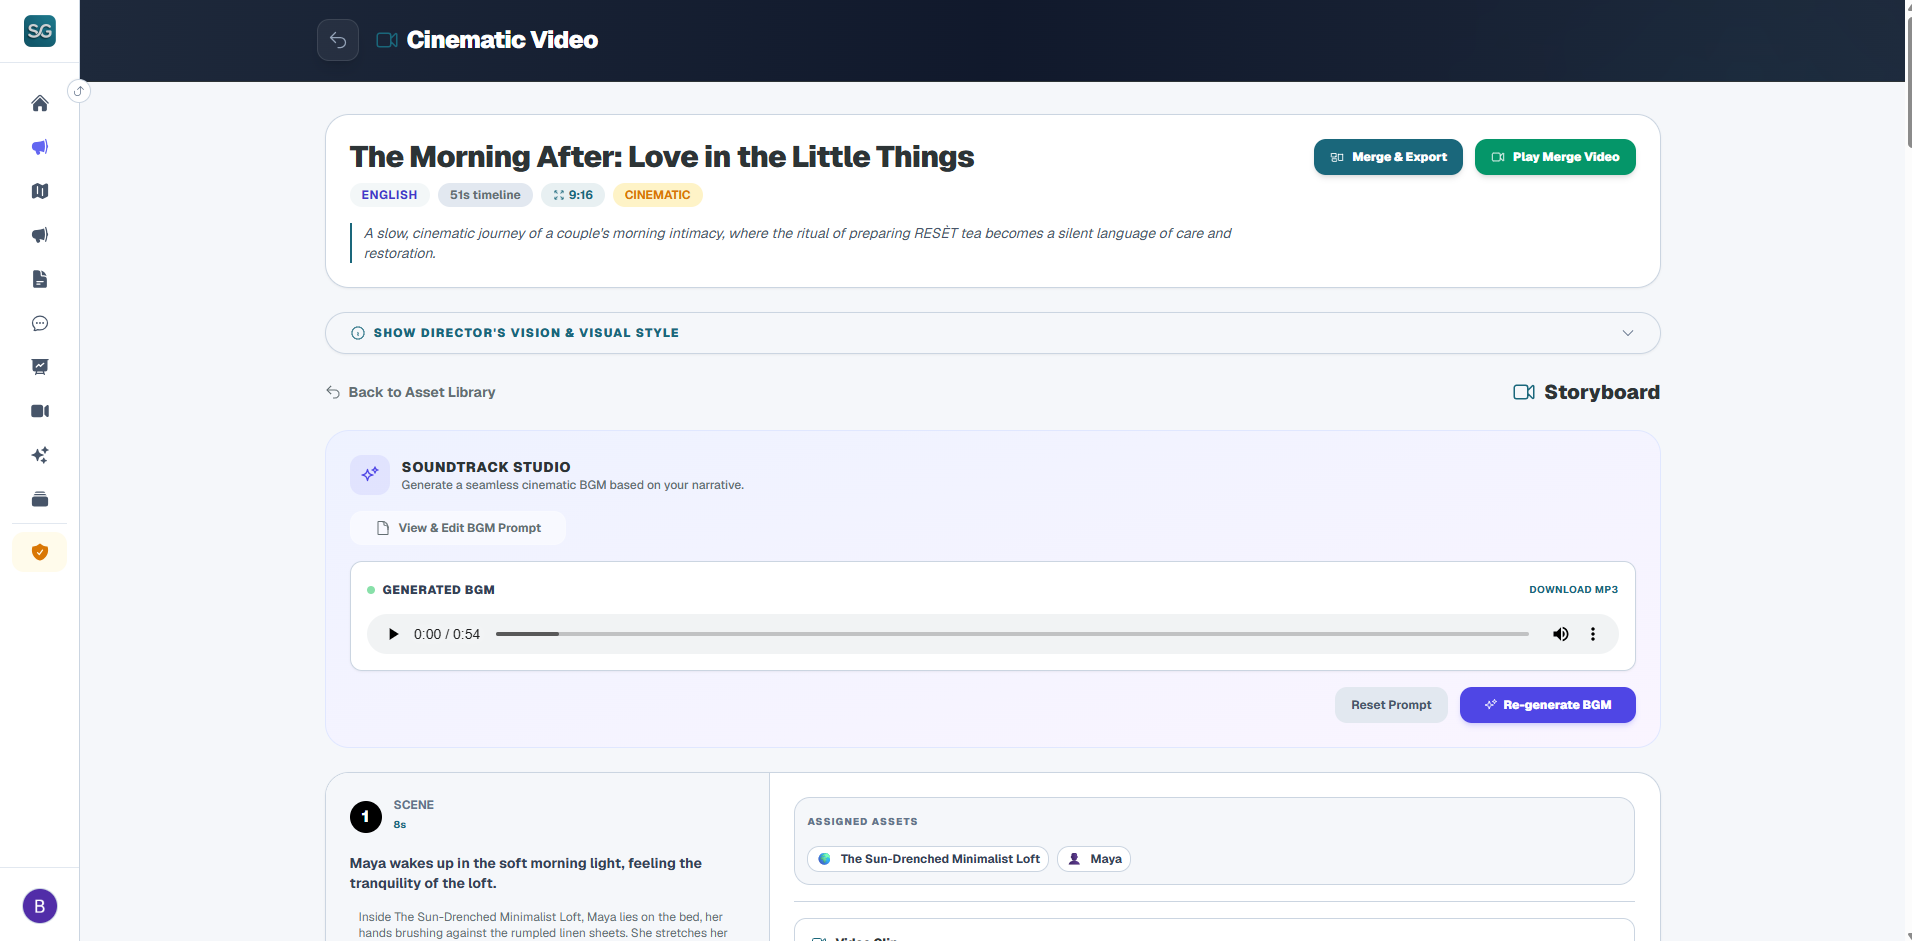Play the generated BGM audio
The image size is (1912, 941).
coord(393,634)
